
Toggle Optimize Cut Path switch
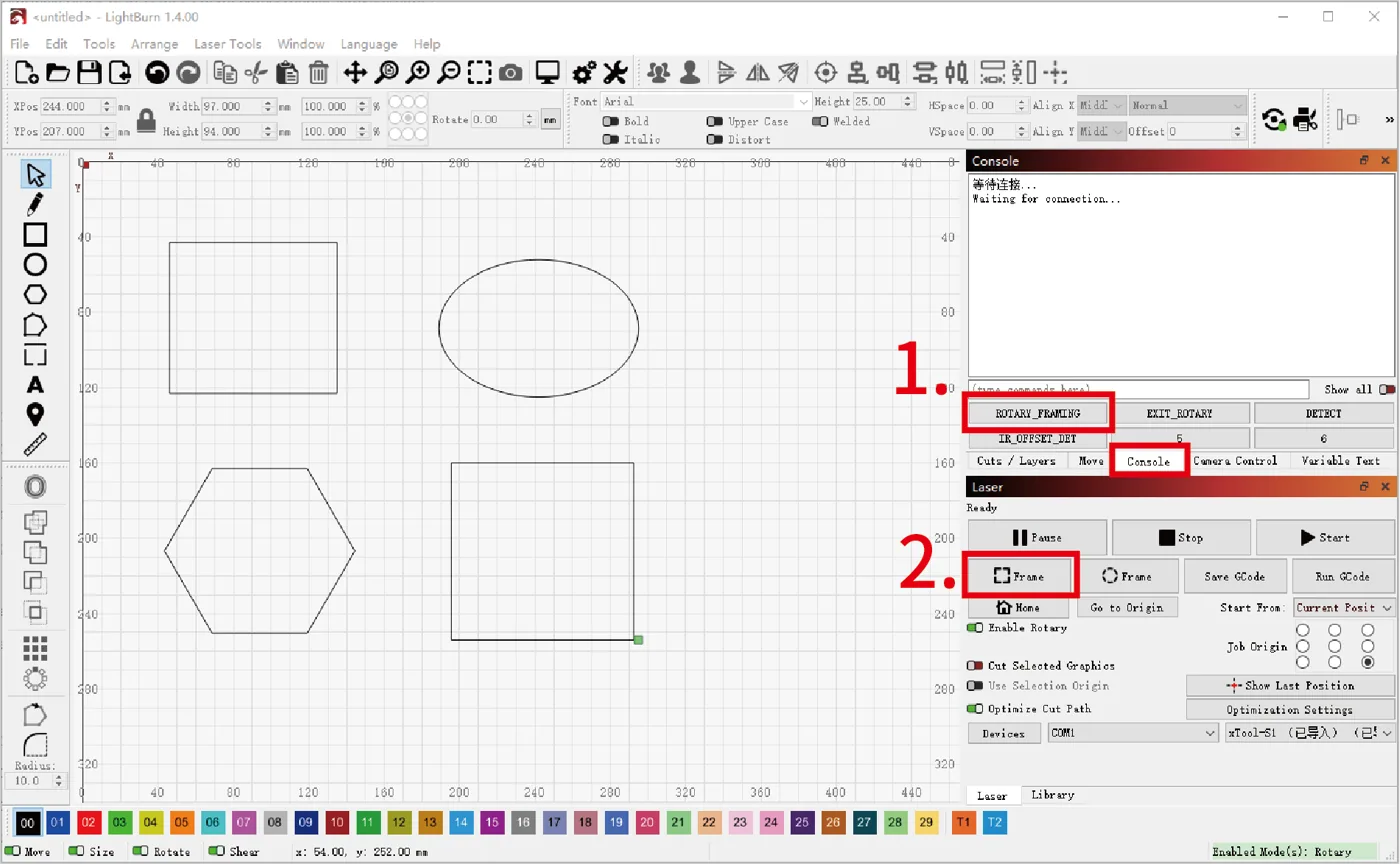point(976,709)
